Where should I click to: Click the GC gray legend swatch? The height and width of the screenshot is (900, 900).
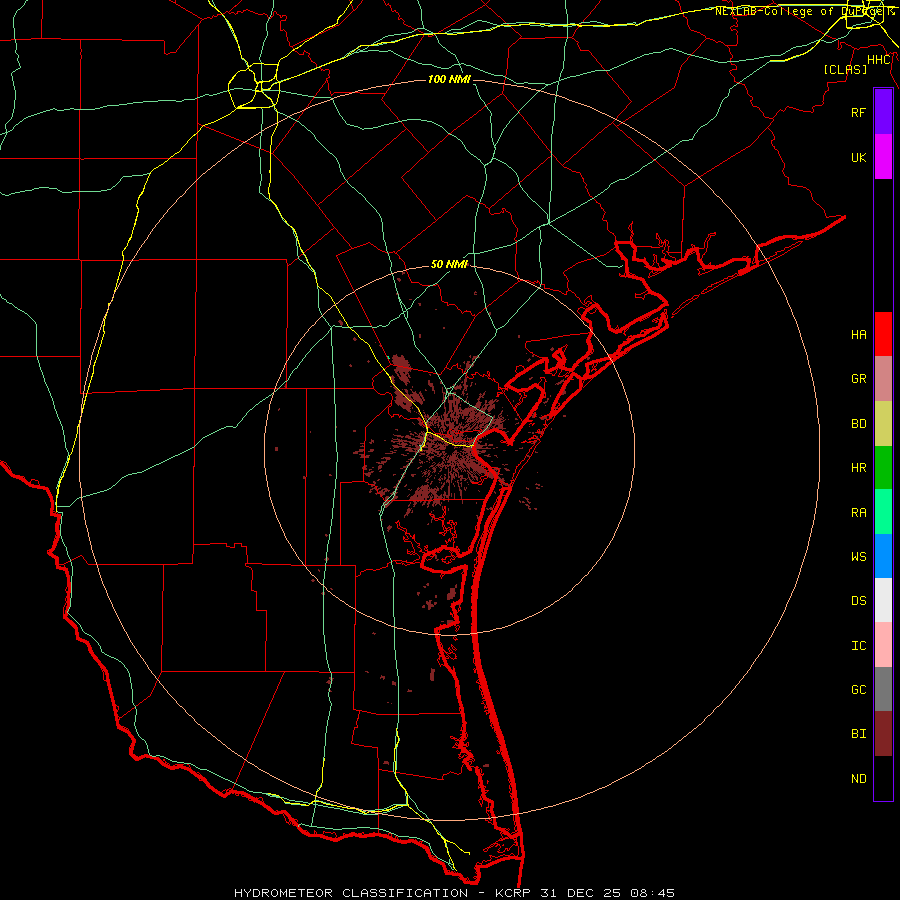point(883,689)
